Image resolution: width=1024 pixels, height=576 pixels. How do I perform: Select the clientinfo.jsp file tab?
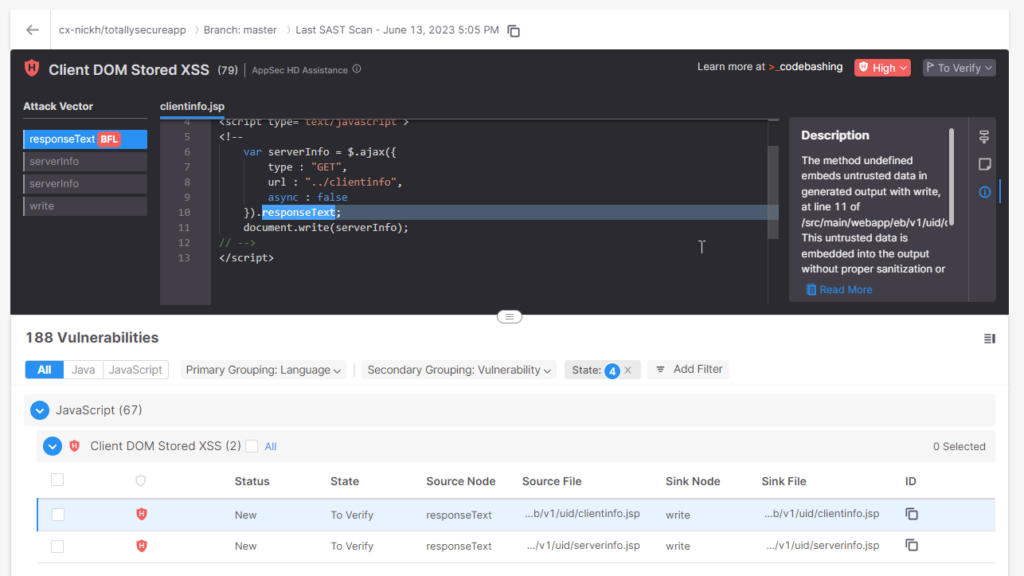tap(192, 106)
